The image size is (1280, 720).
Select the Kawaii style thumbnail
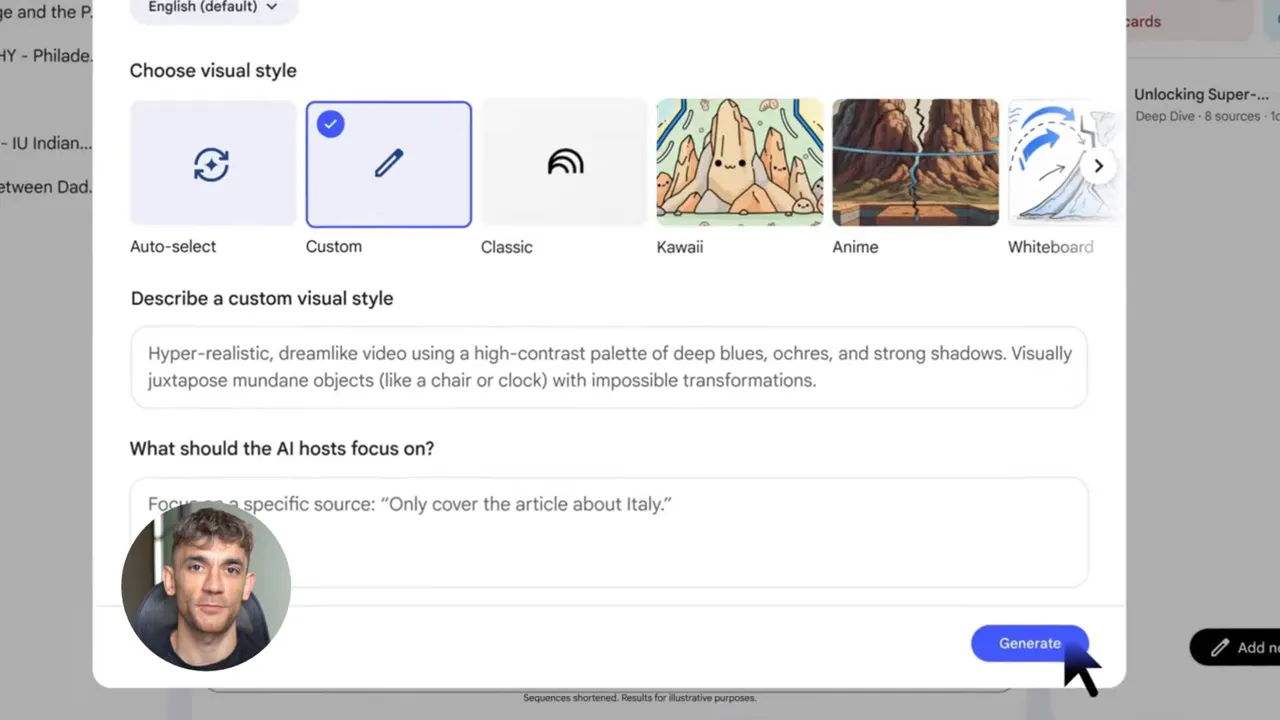tap(740, 162)
